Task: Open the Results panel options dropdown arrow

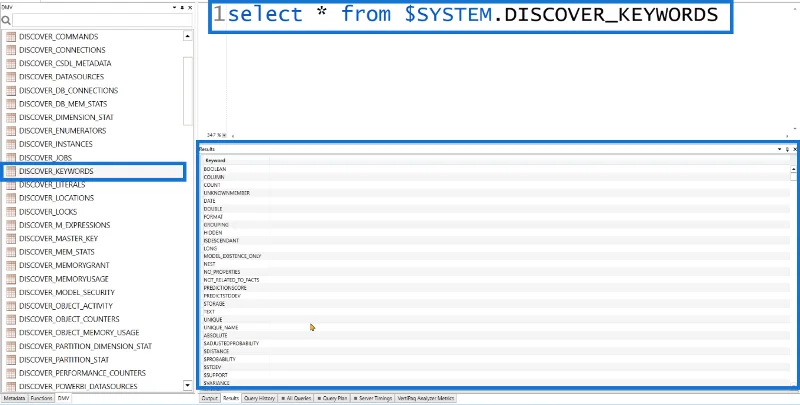Action: (780, 149)
